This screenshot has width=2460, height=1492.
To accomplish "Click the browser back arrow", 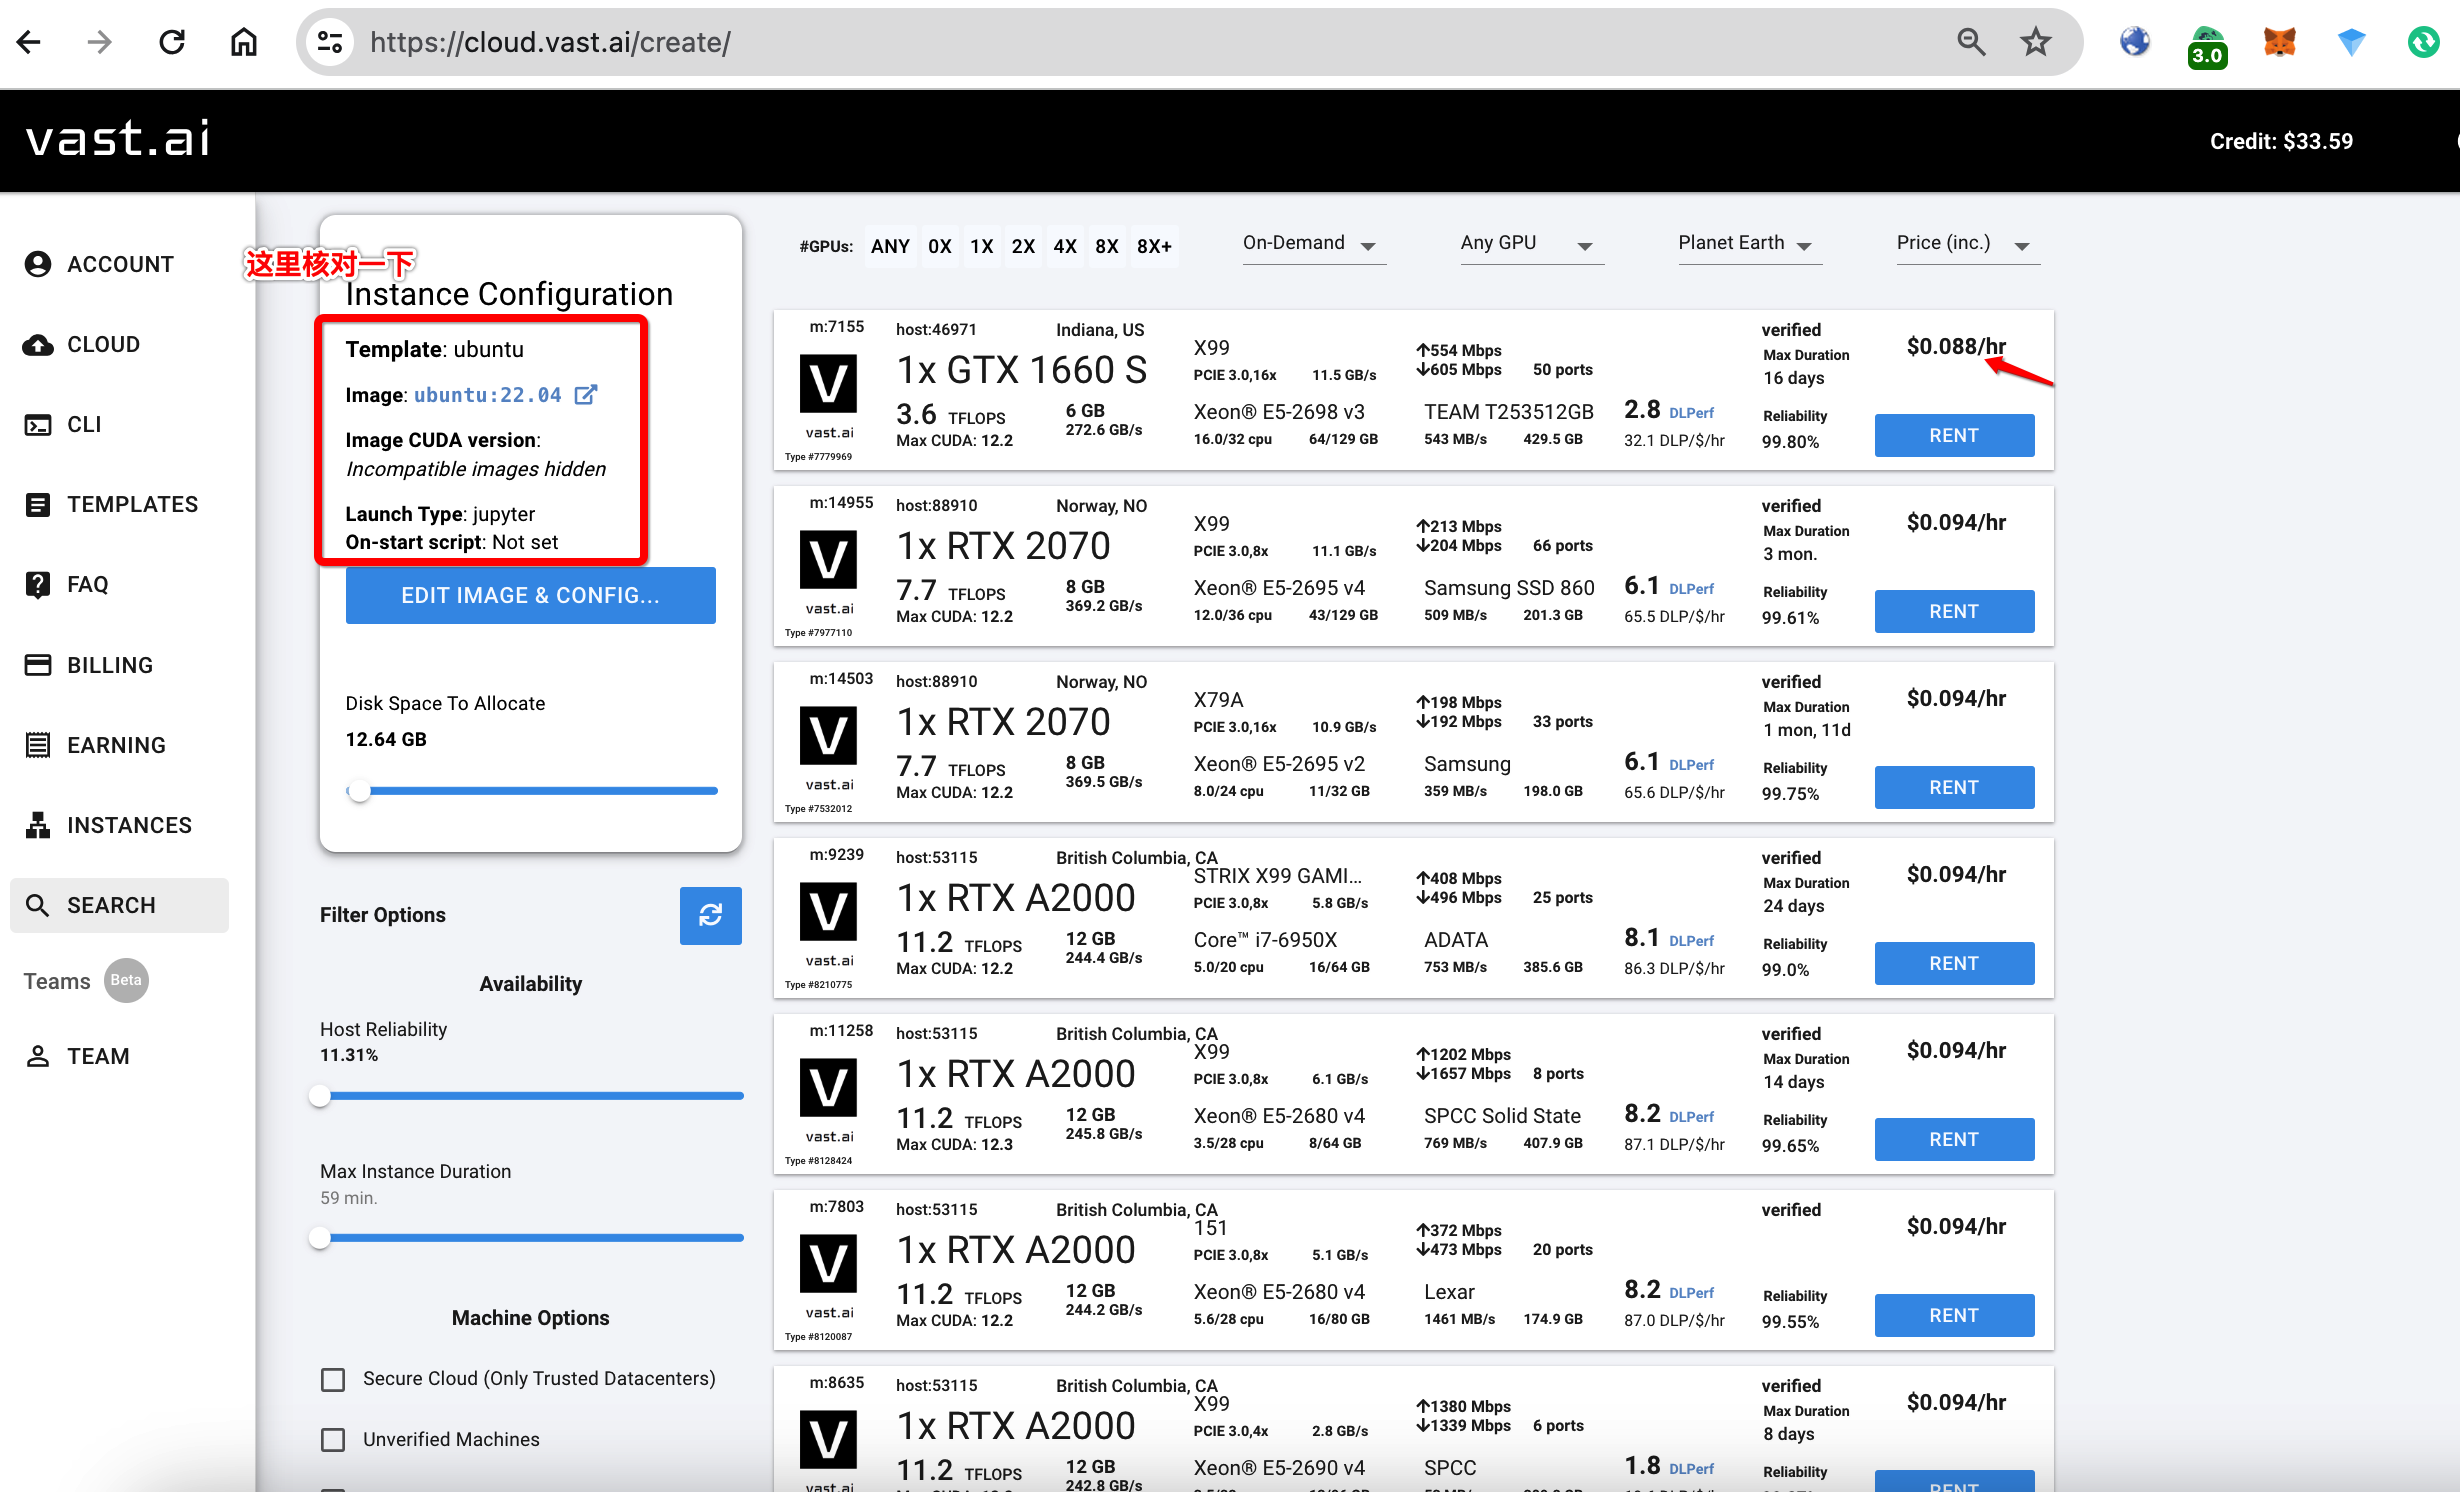I will tap(29, 42).
